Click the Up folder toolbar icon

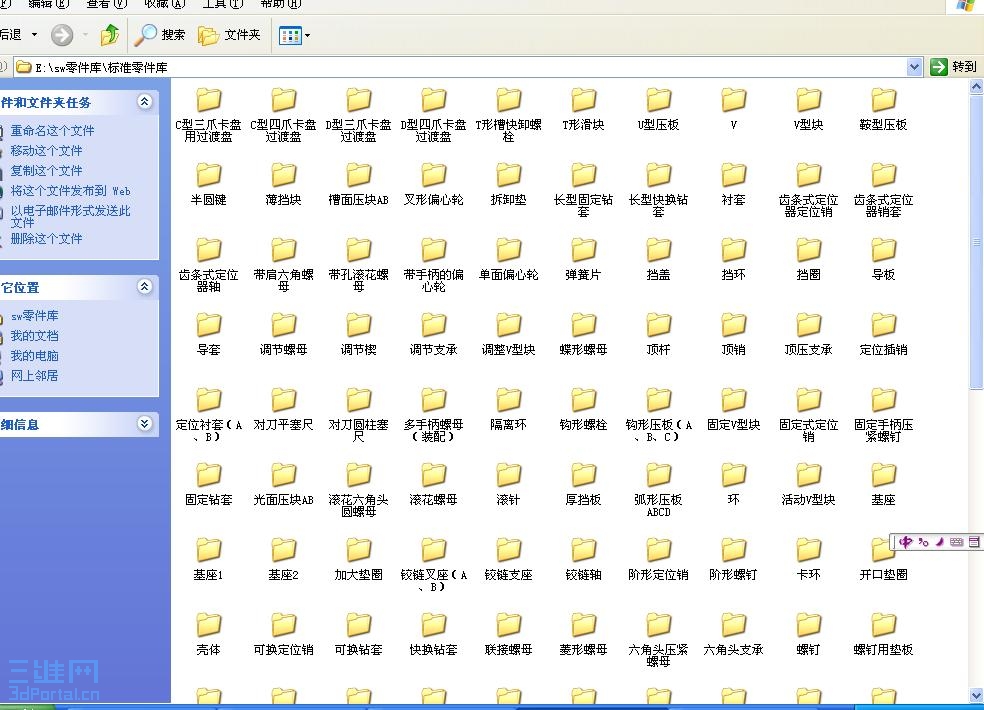[110, 35]
